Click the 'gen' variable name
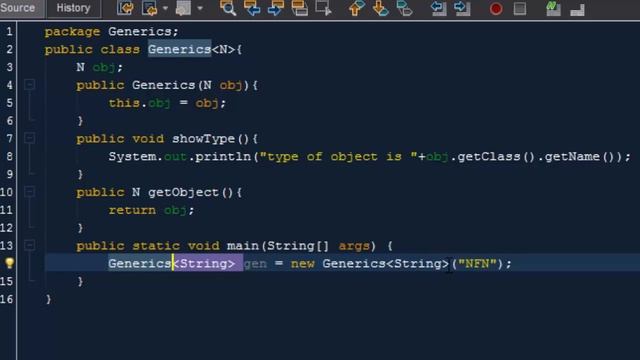This screenshot has height=360, width=640. [x=255, y=264]
